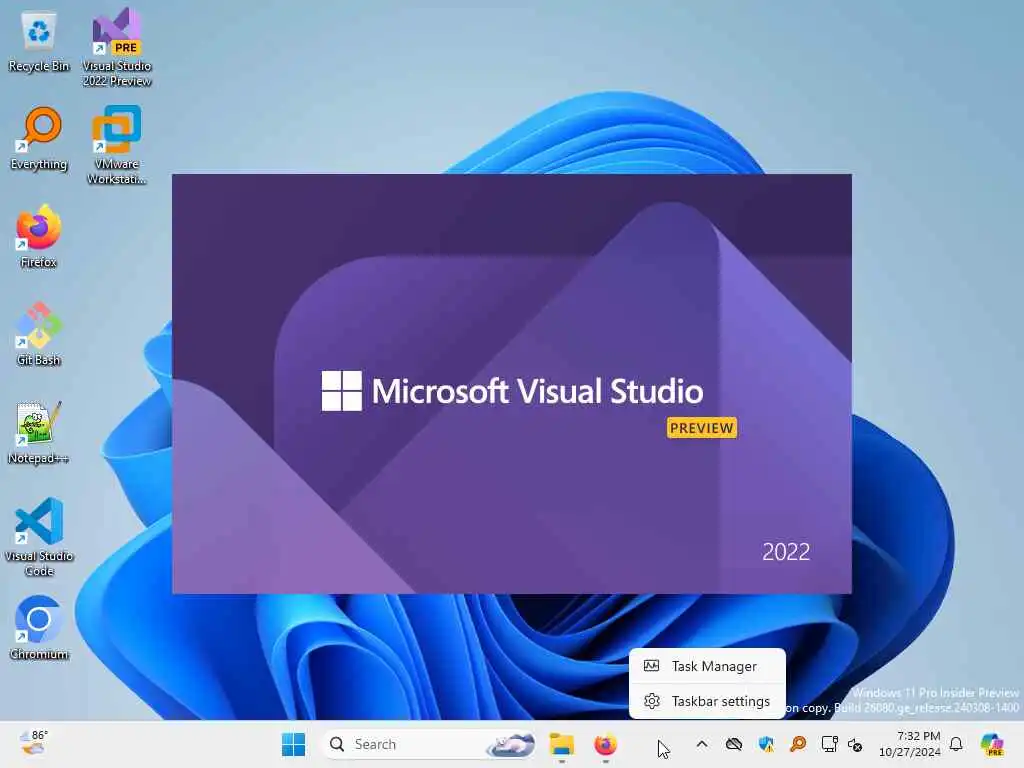Select the Chromium desktop shortcut

point(39,628)
